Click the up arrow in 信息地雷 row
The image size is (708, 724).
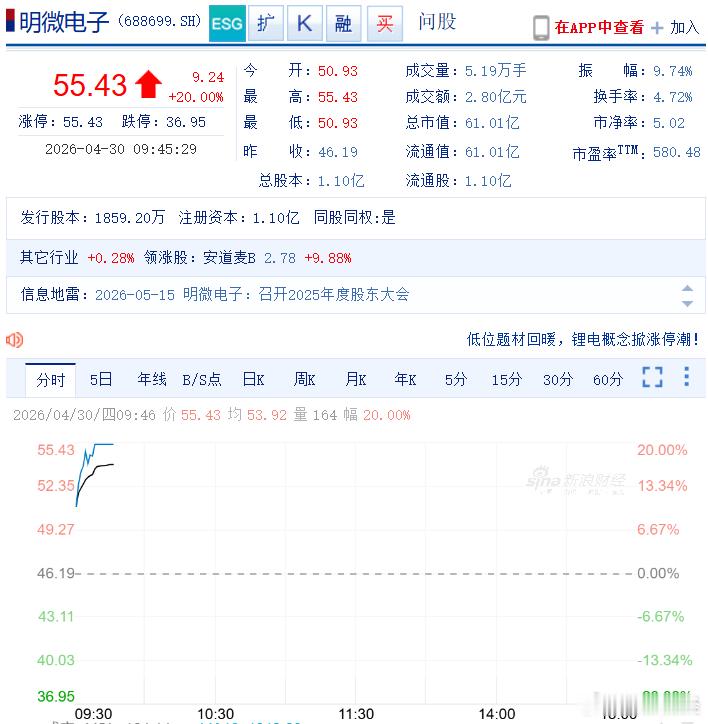click(x=687, y=288)
